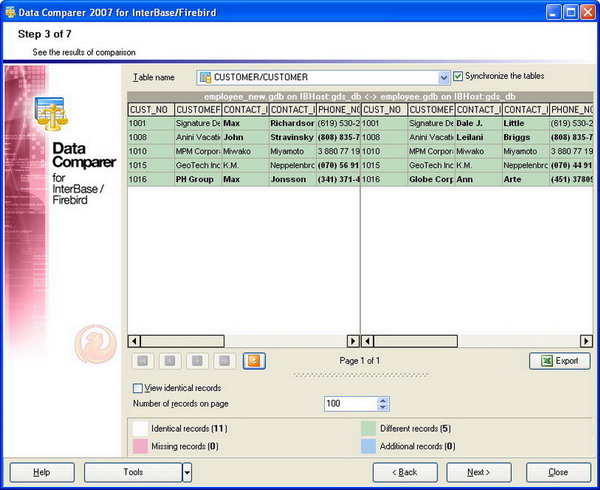Enable View identical records checkbox

138,388
